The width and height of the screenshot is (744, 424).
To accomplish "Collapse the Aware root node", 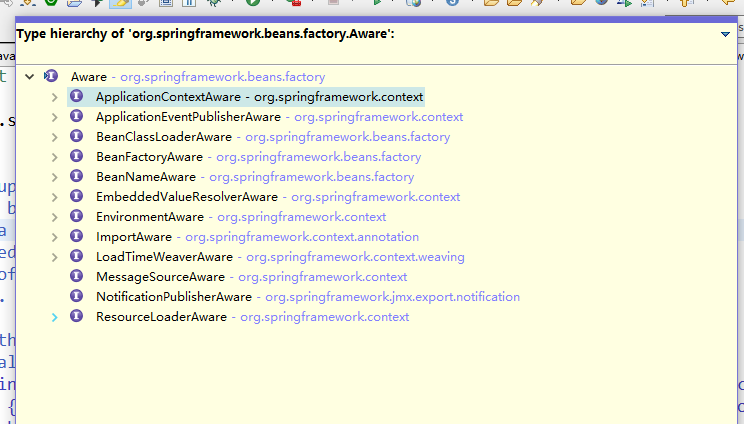I will [x=29, y=76].
